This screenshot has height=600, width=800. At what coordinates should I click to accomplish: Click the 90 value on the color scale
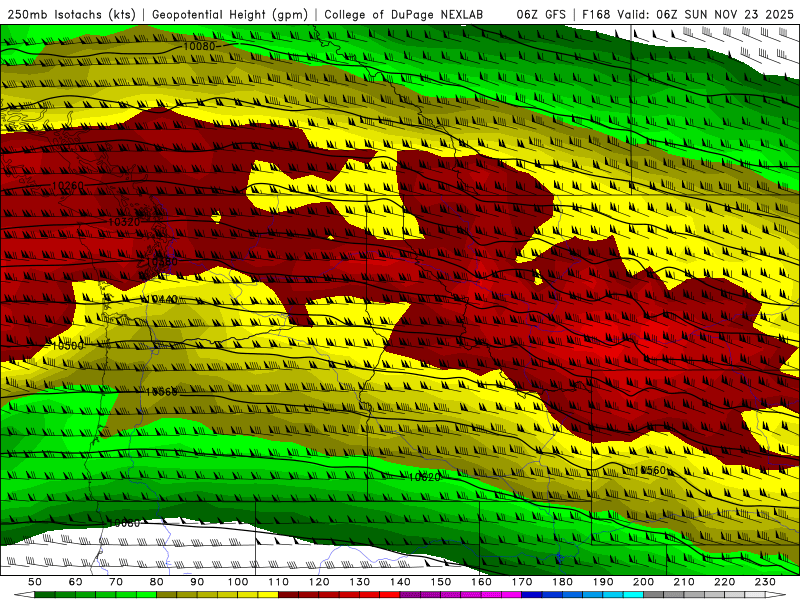[x=197, y=582]
